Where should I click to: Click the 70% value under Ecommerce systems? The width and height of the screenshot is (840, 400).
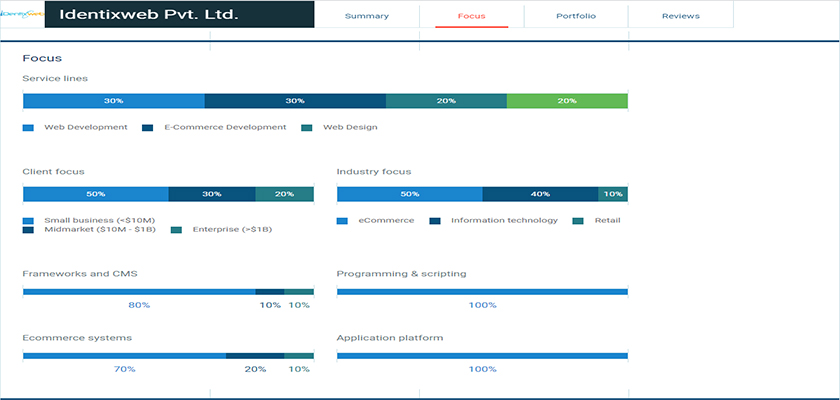point(125,369)
